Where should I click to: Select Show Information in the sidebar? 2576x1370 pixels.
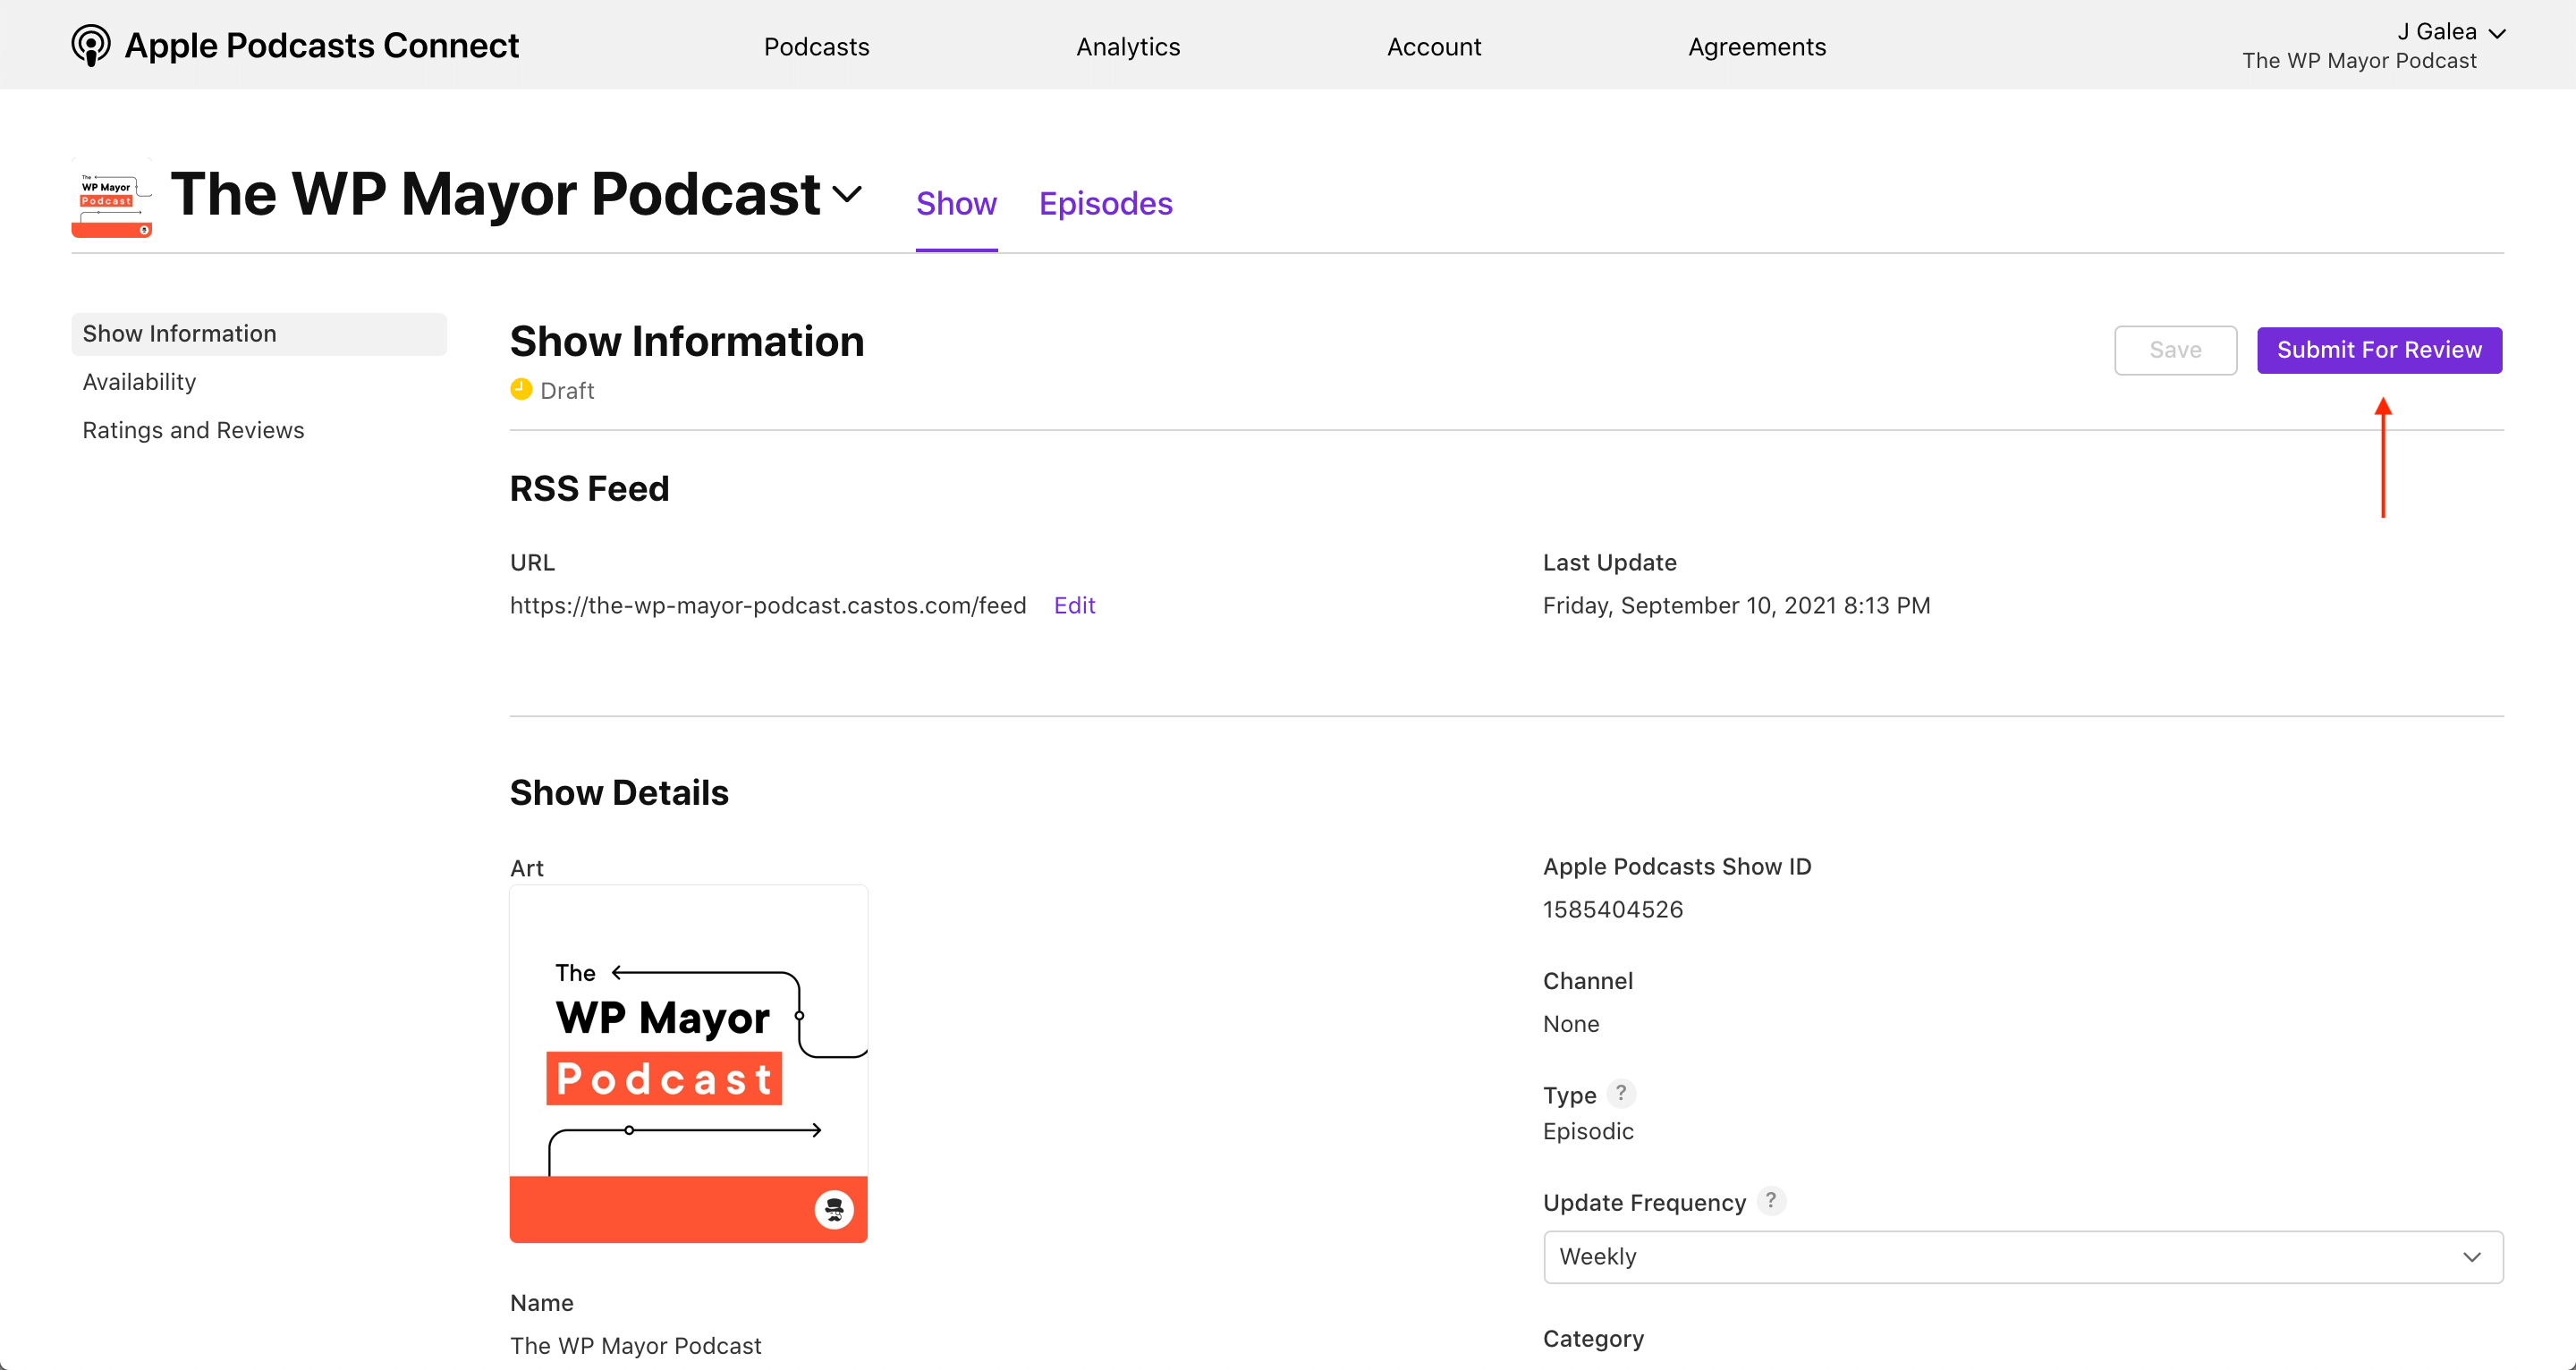click(259, 334)
